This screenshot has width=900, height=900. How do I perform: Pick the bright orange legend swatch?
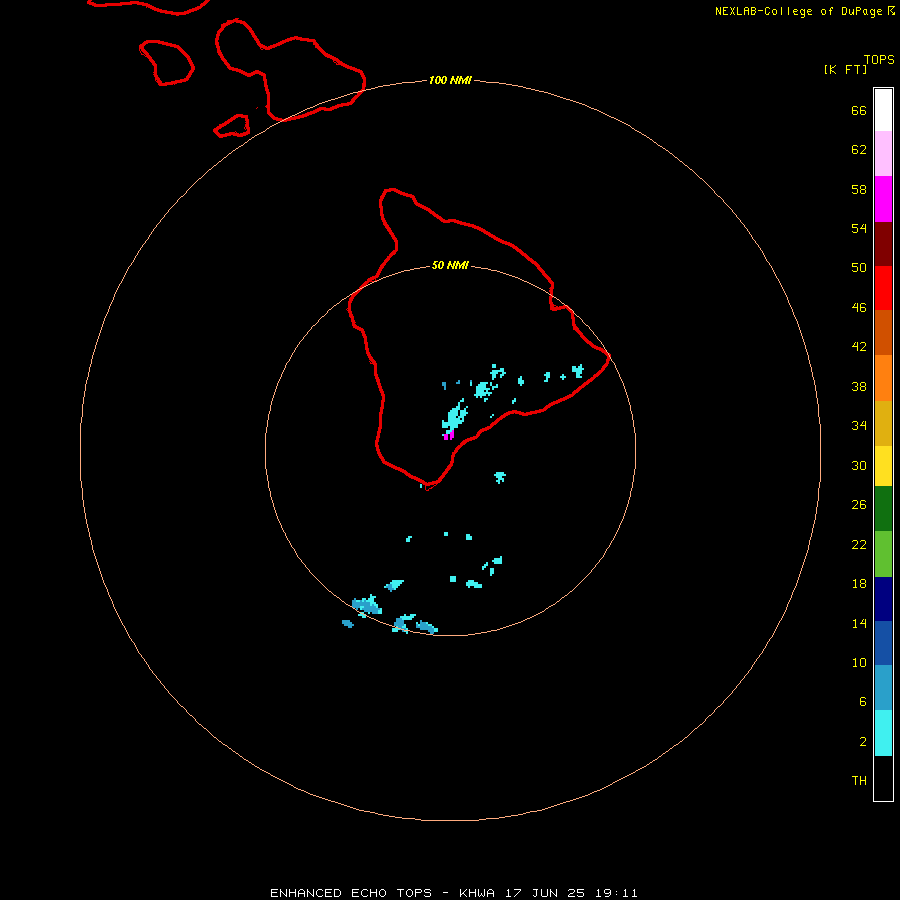click(883, 378)
